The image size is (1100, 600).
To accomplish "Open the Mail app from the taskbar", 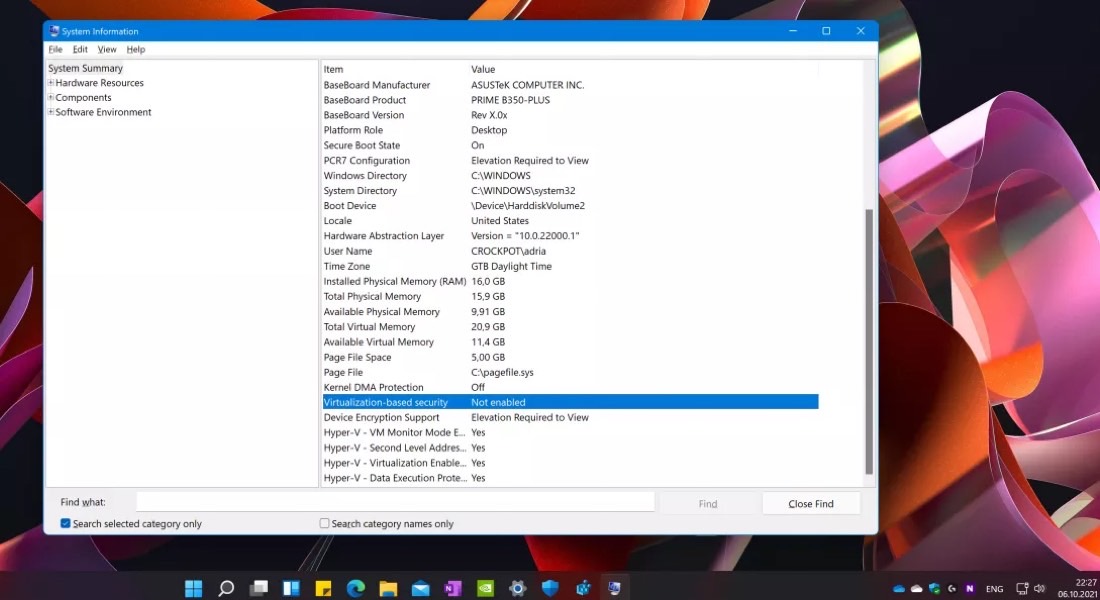I will [420, 589].
